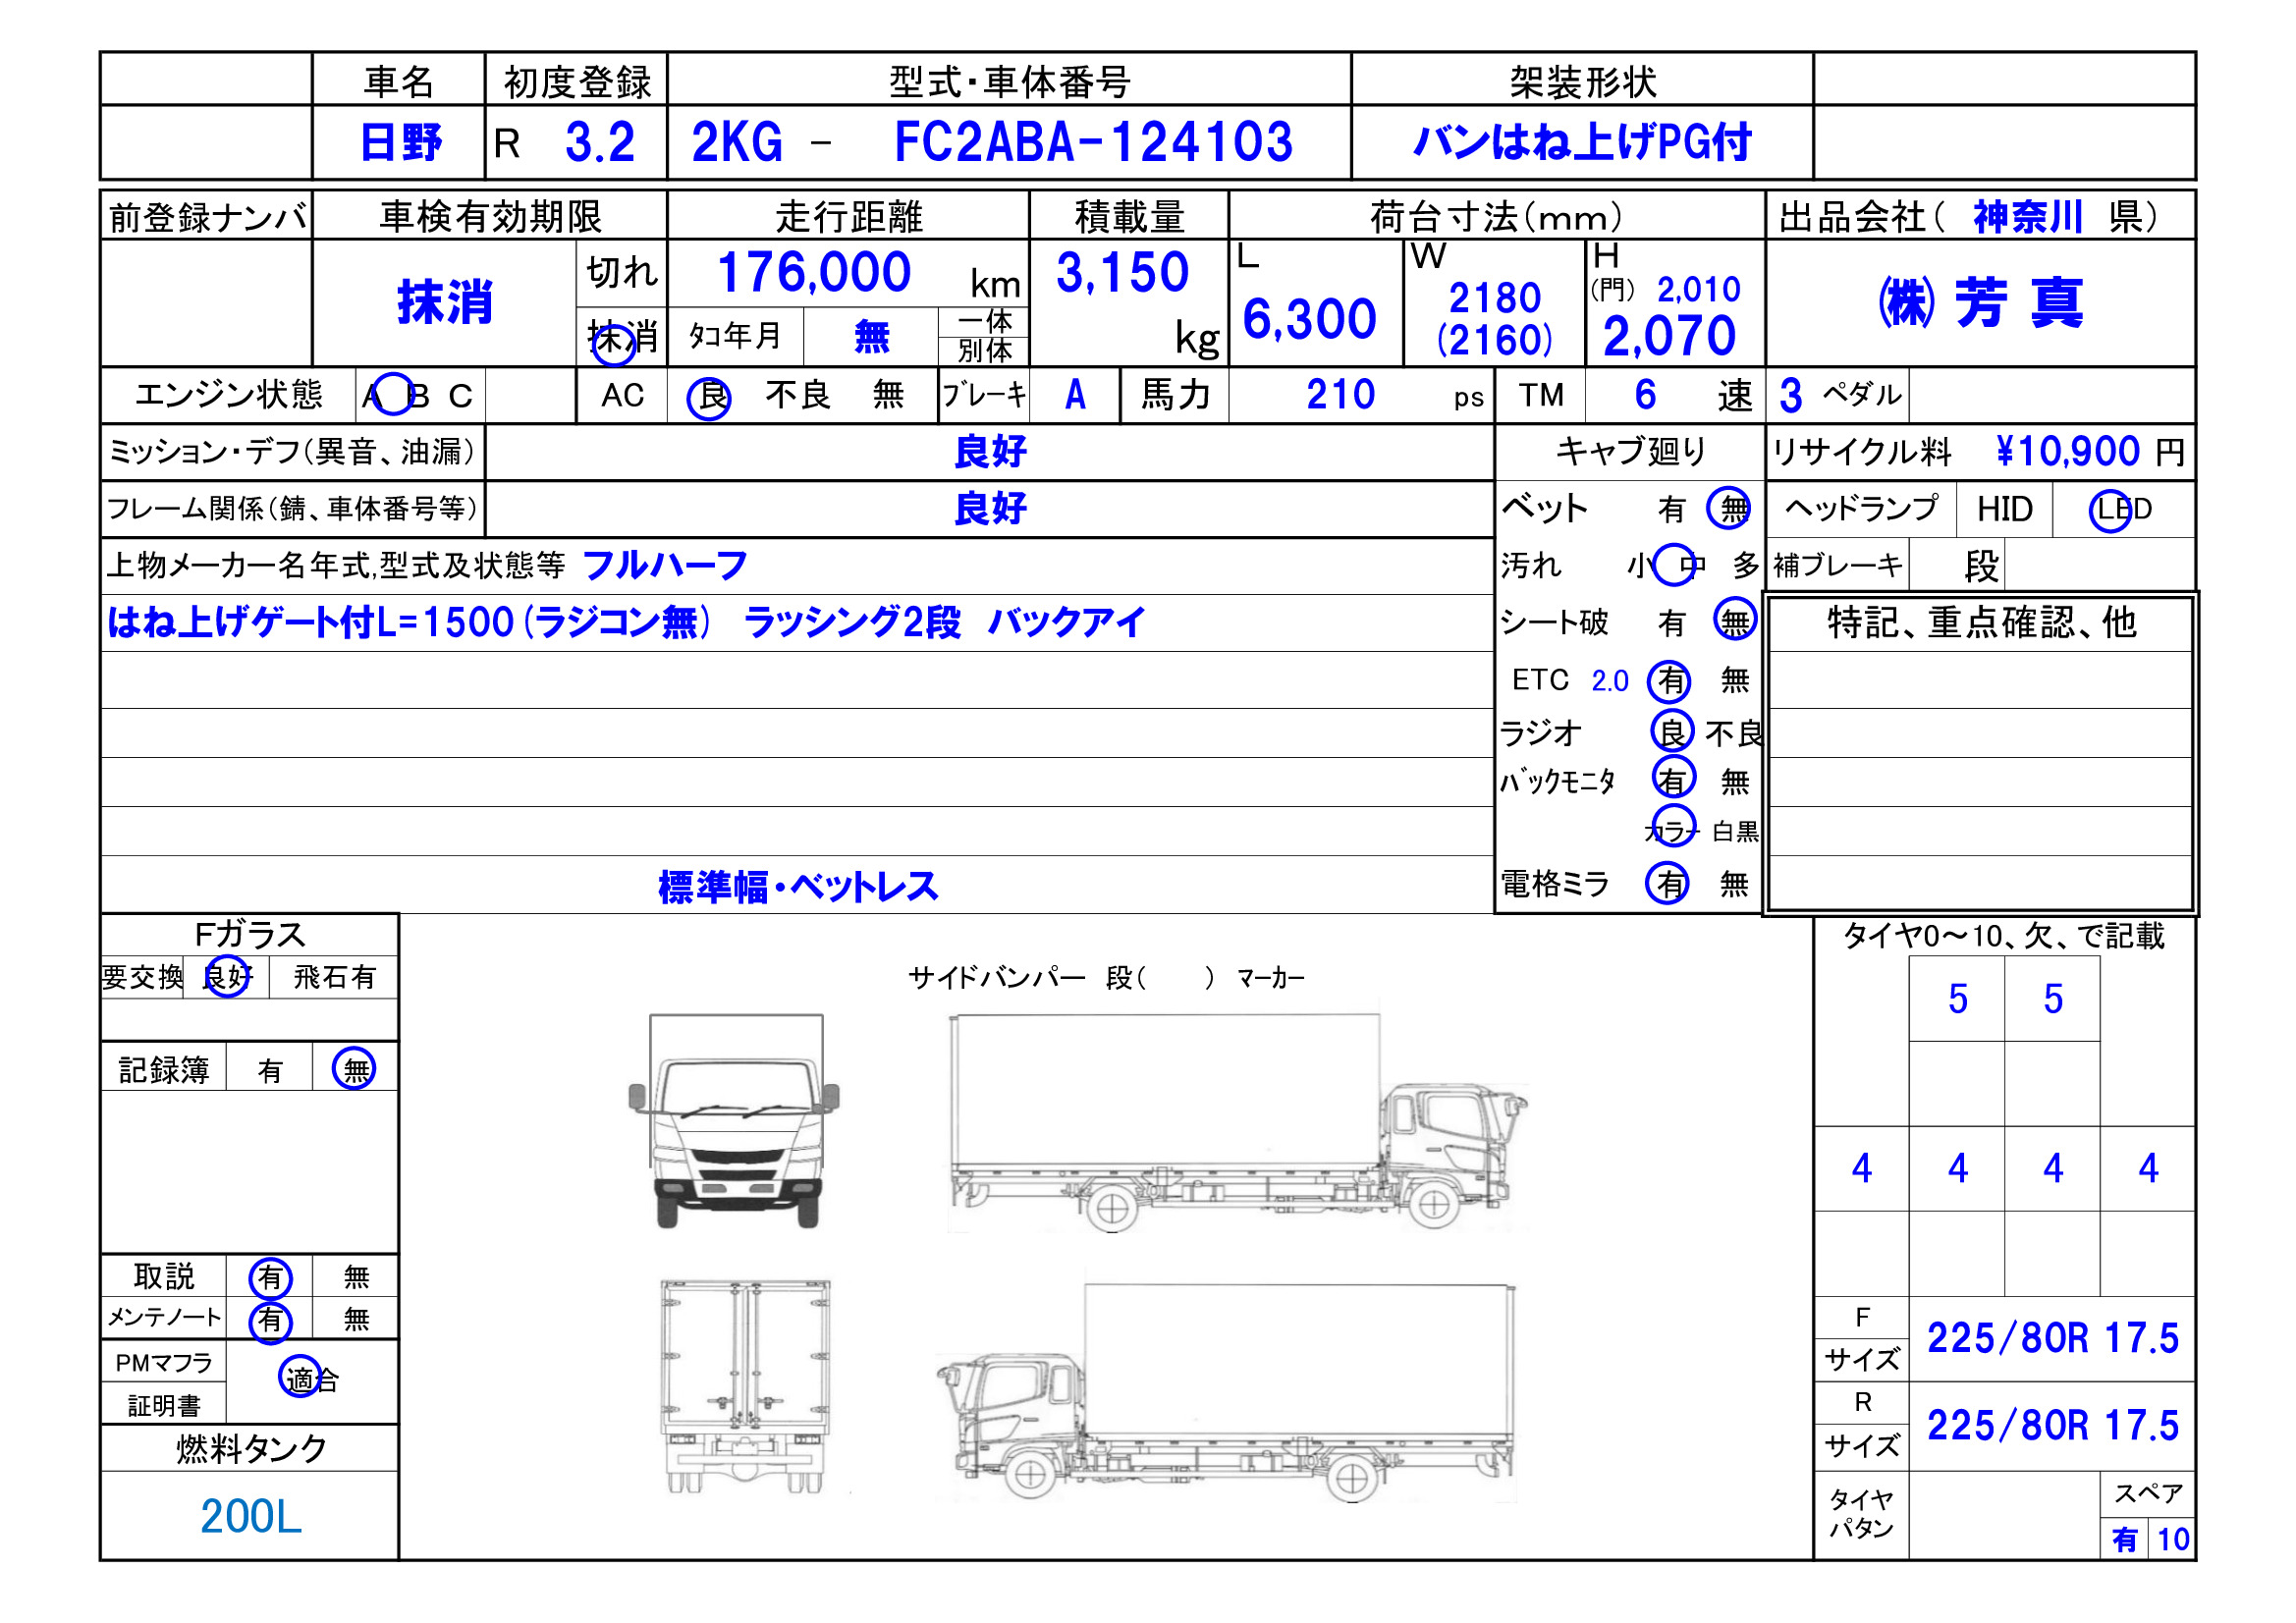This screenshot has width=2296, height=1623.
Task: Select ラッシング2段 text
Action: click(x=852, y=623)
